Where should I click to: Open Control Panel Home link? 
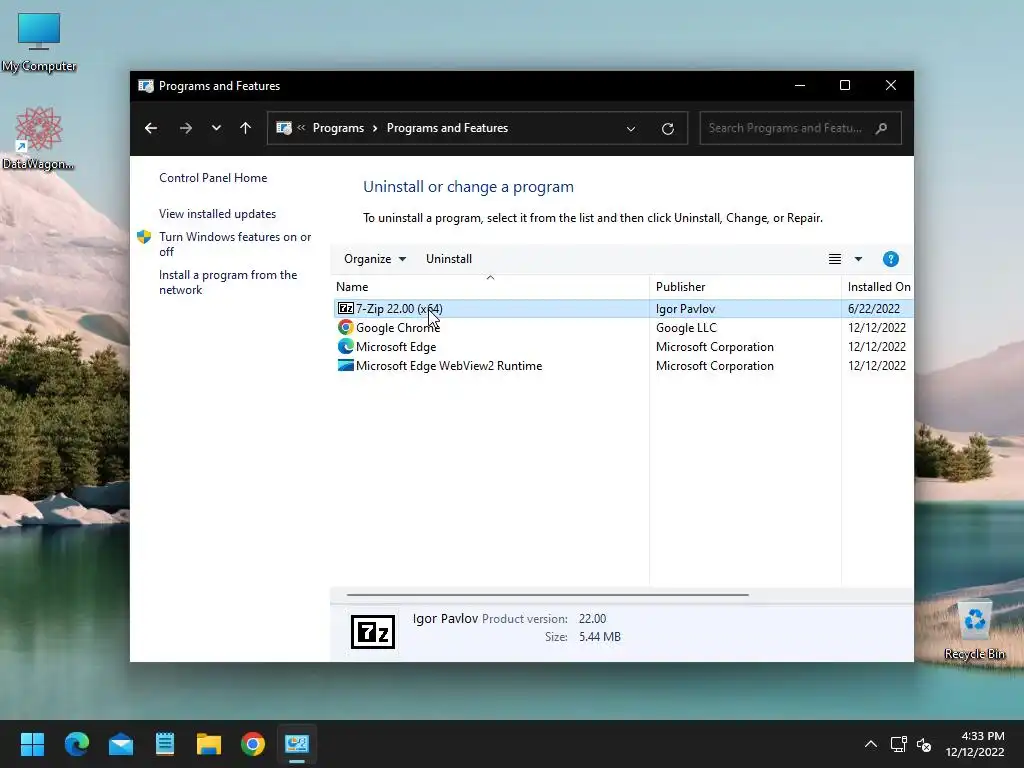click(x=213, y=178)
